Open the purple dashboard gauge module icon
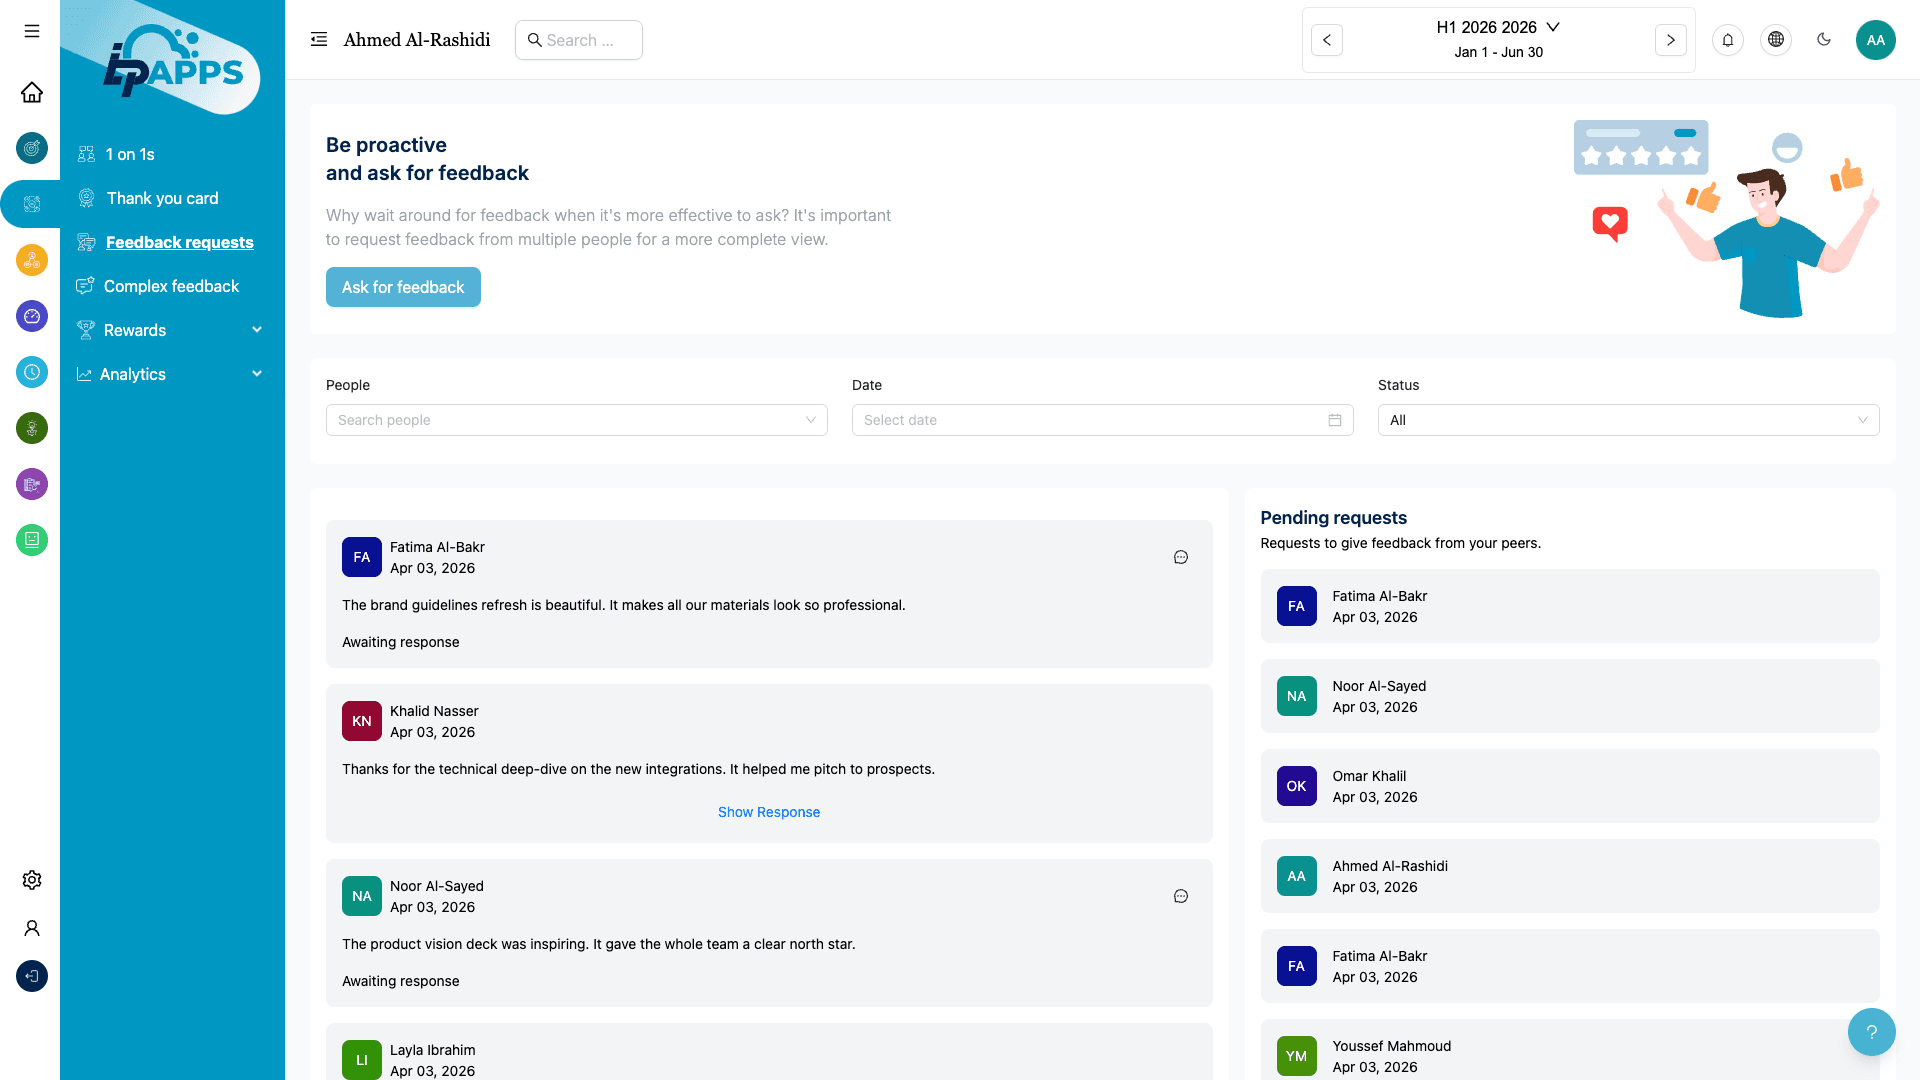The width and height of the screenshot is (1920, 1080). click(32, 316)
